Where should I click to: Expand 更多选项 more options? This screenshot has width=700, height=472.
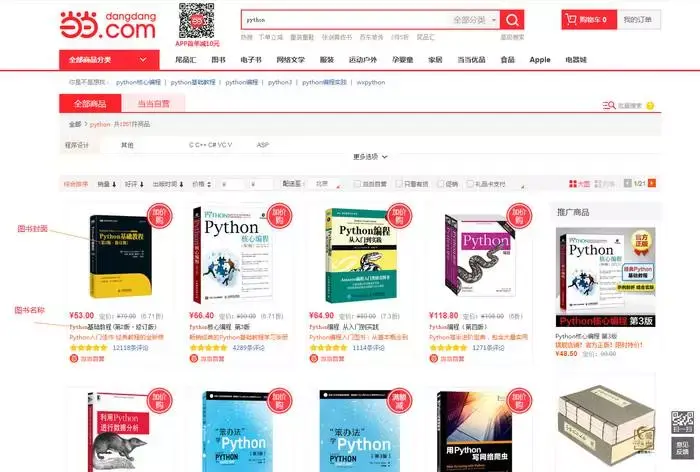coord(370,157)
